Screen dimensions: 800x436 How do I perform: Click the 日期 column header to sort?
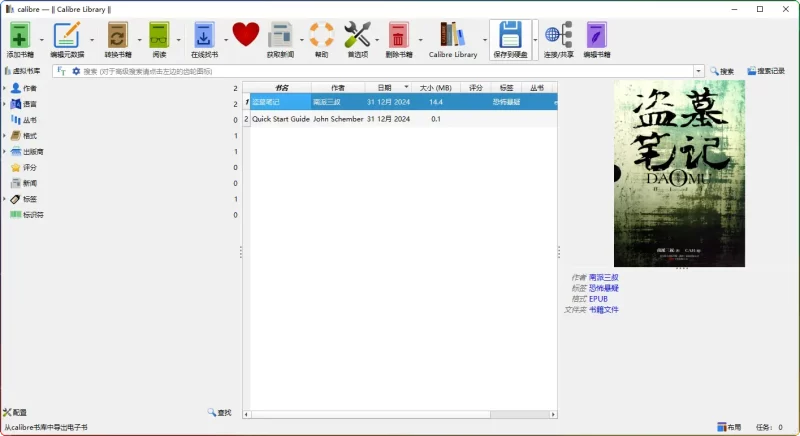[385, 88]
